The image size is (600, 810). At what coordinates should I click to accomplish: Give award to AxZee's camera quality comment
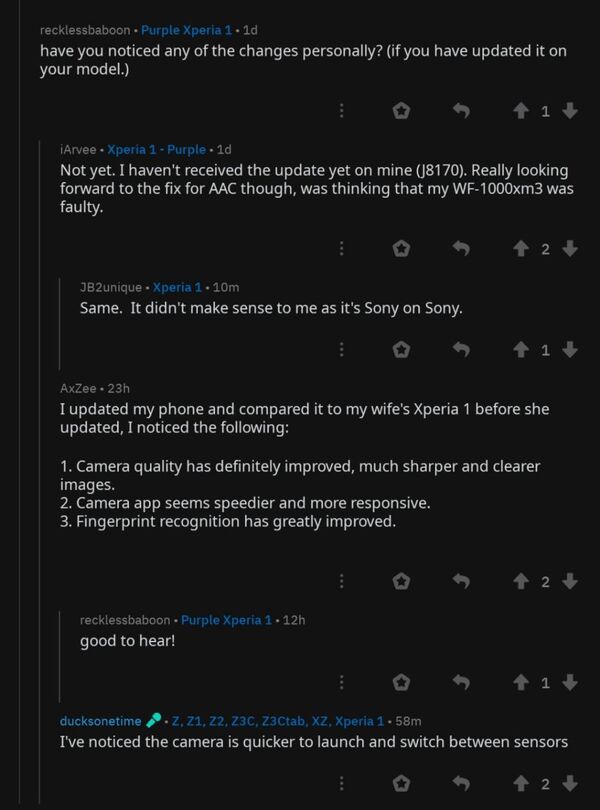401,581
